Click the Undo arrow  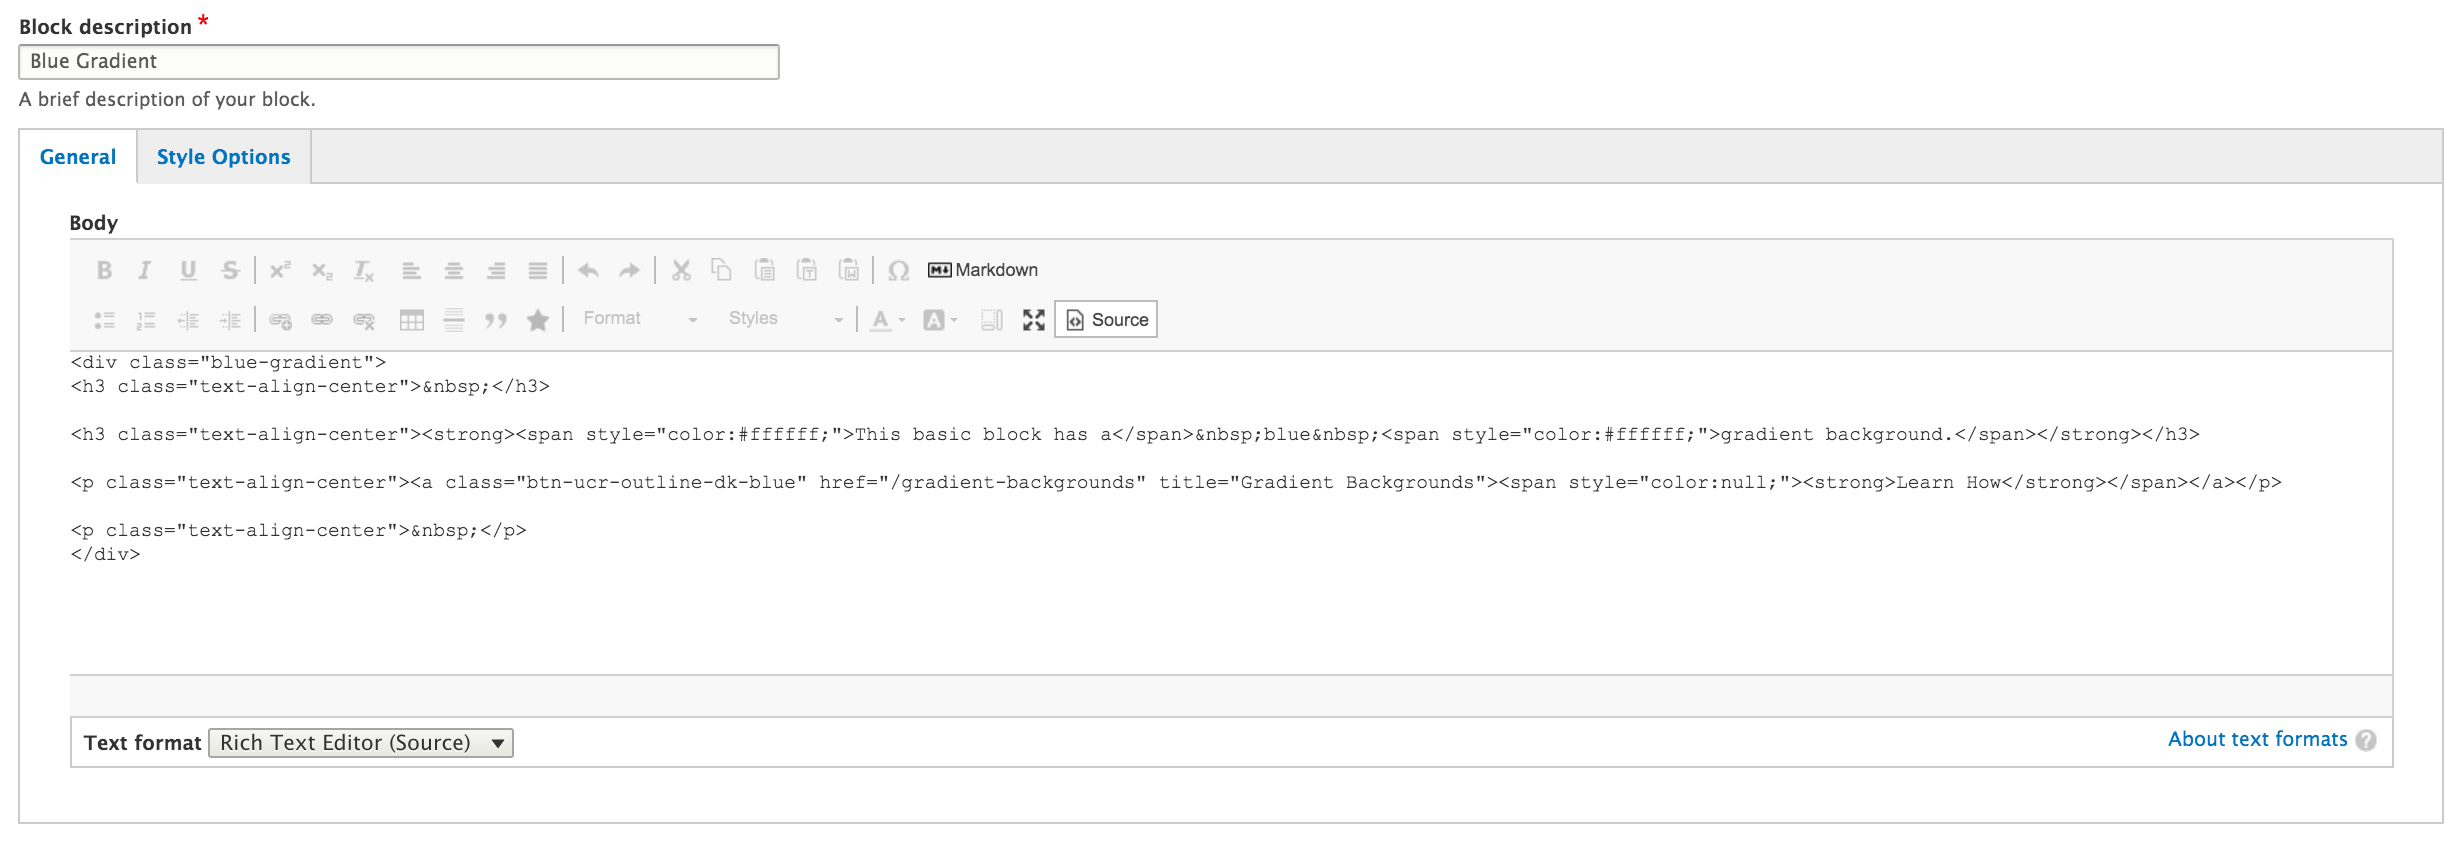588,270
